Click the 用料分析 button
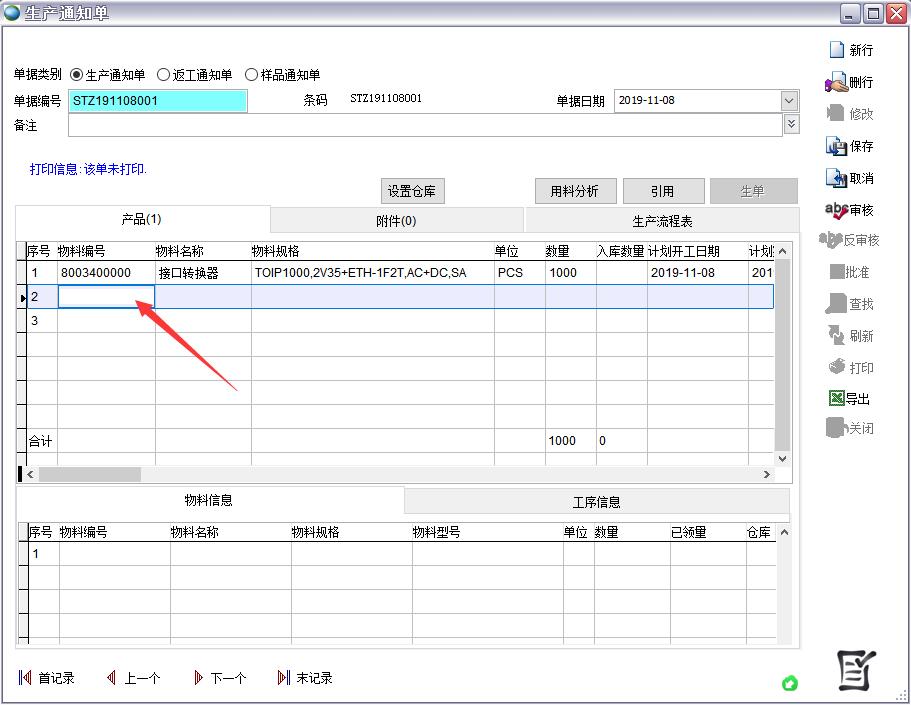 tap(575, 191)
